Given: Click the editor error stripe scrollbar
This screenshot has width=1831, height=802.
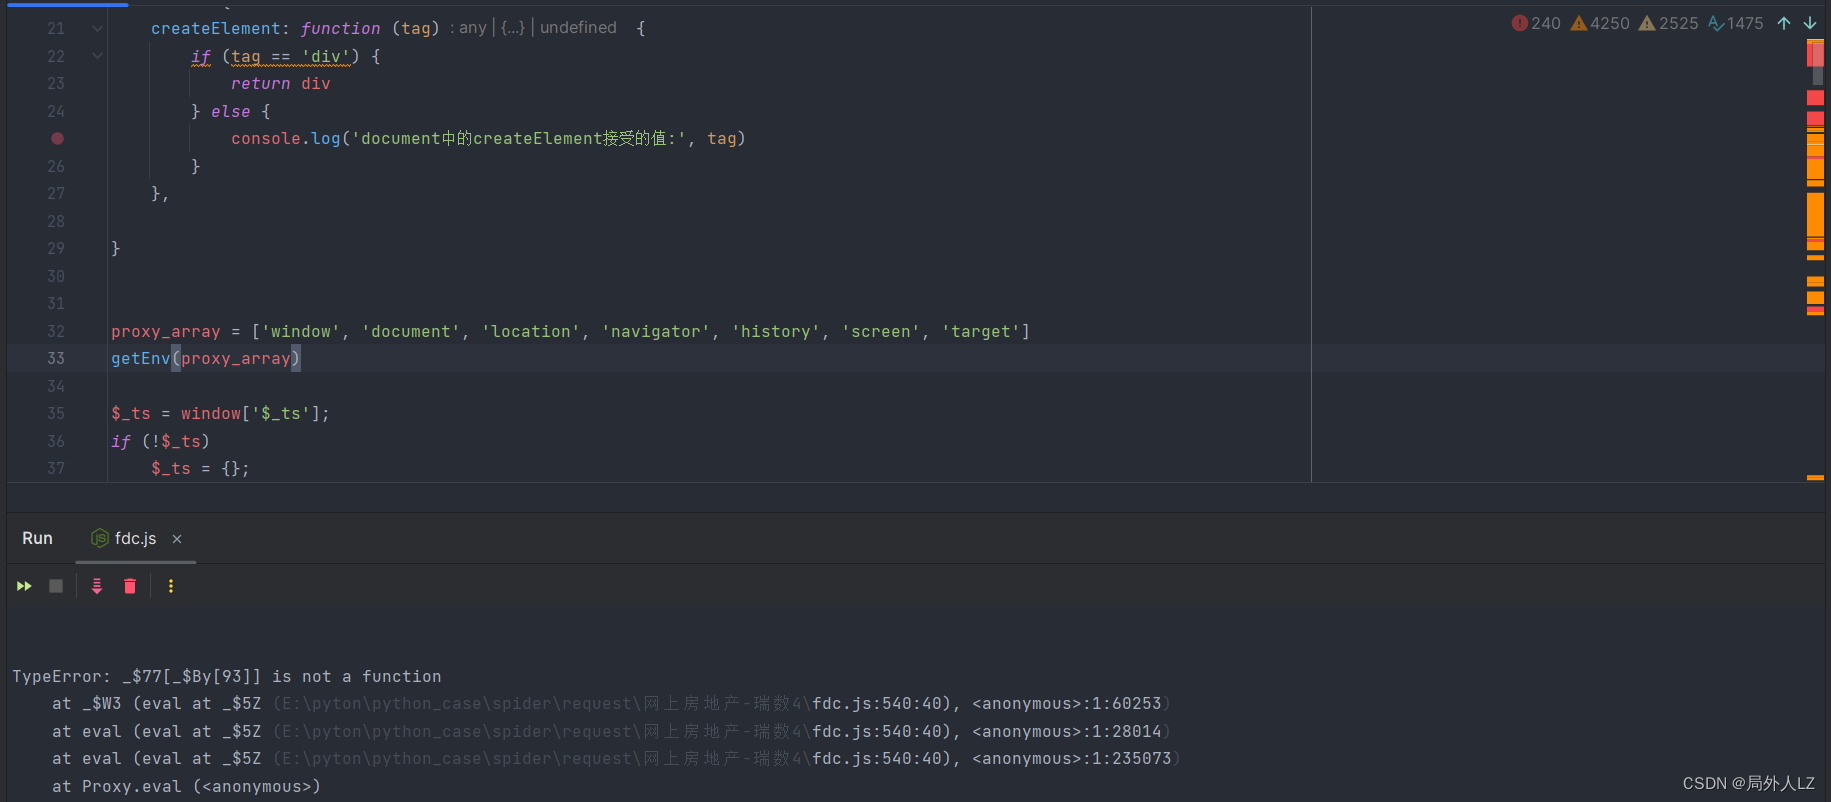Looking at the screenshot, I should click(x=1815, y=260).
